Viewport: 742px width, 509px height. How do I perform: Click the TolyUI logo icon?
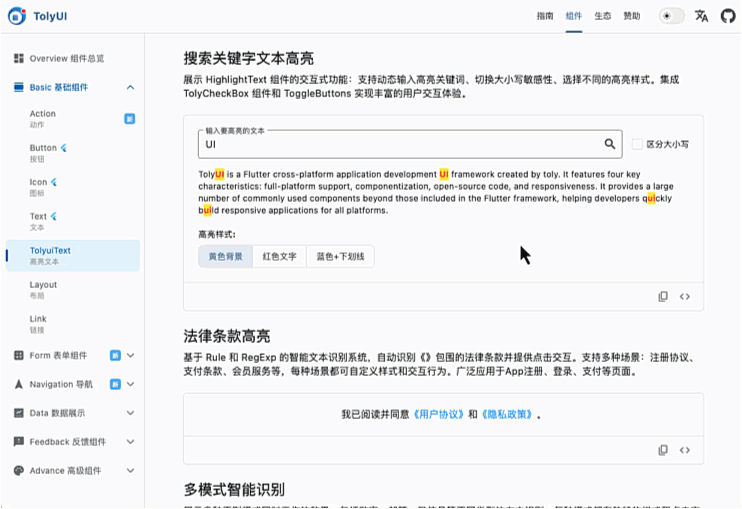[17, 16]
